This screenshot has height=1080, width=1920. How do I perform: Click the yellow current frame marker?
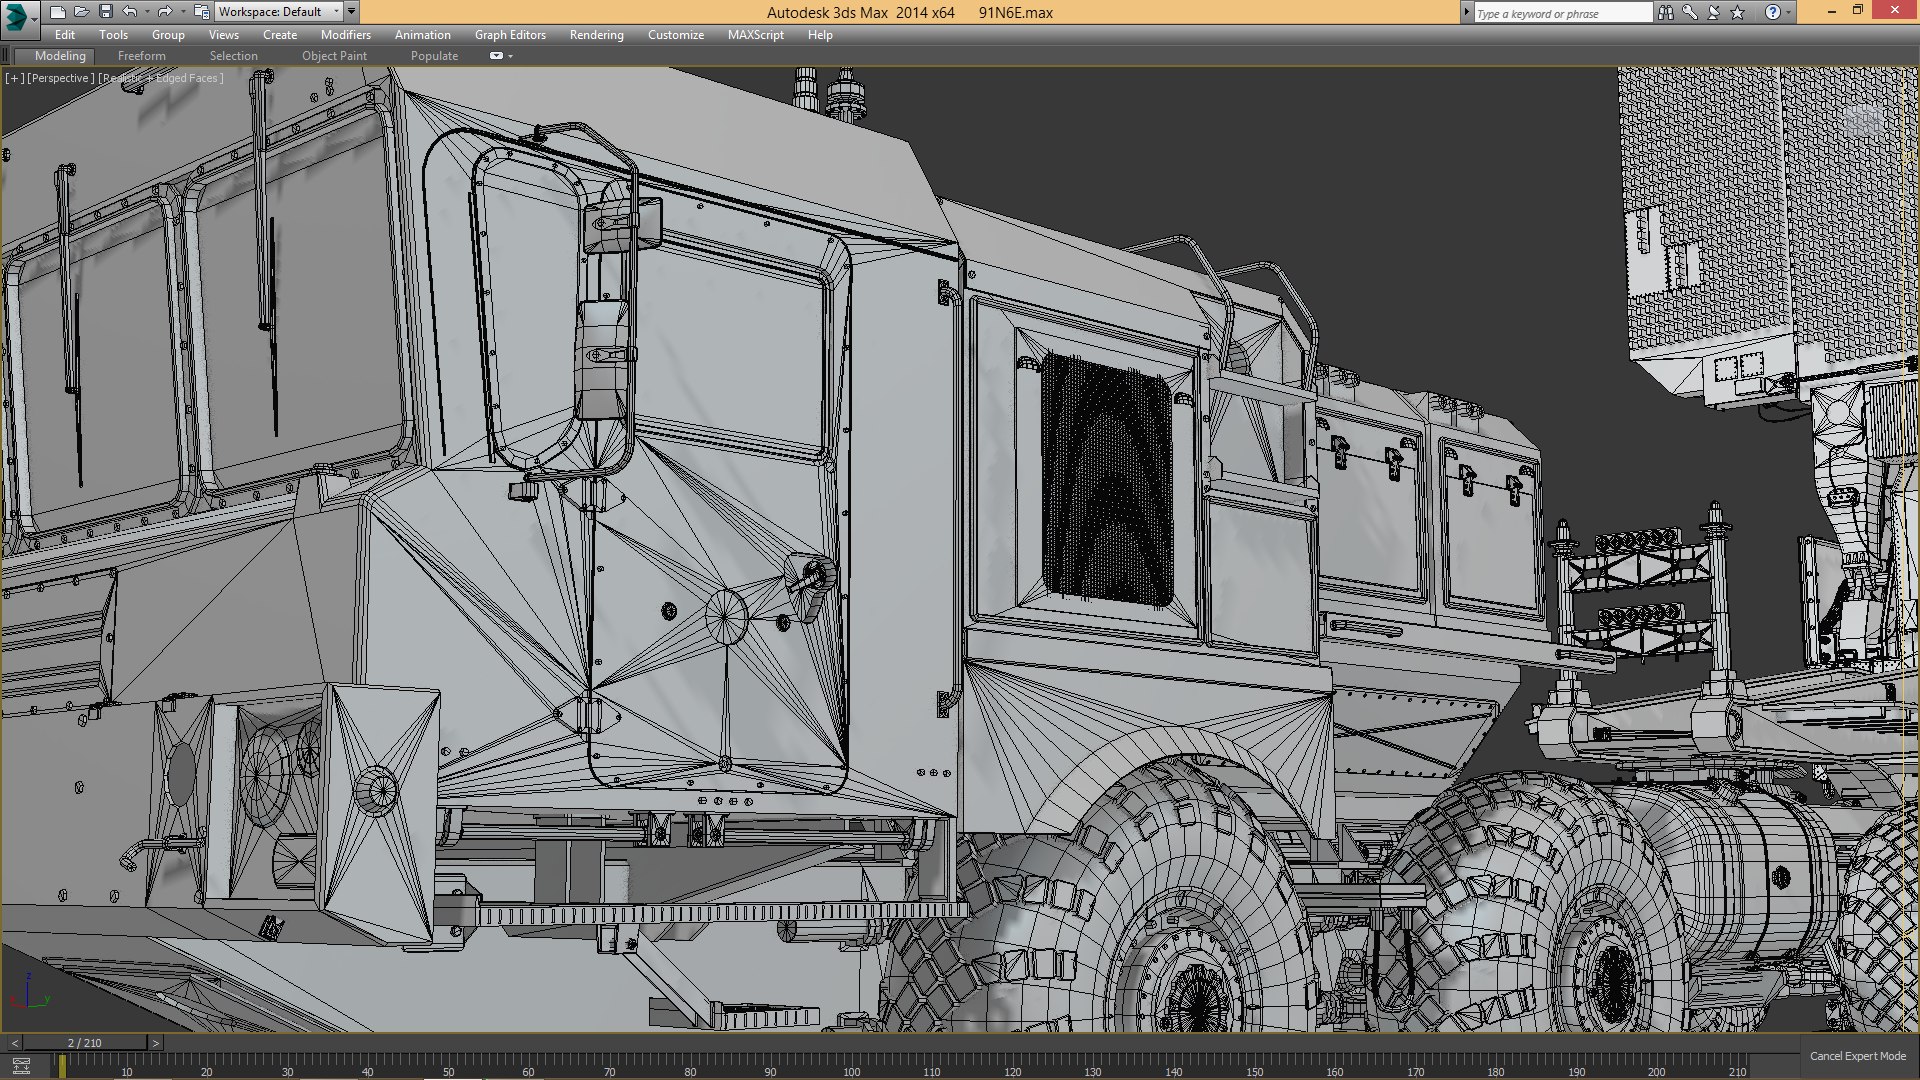pos(62,1067)
